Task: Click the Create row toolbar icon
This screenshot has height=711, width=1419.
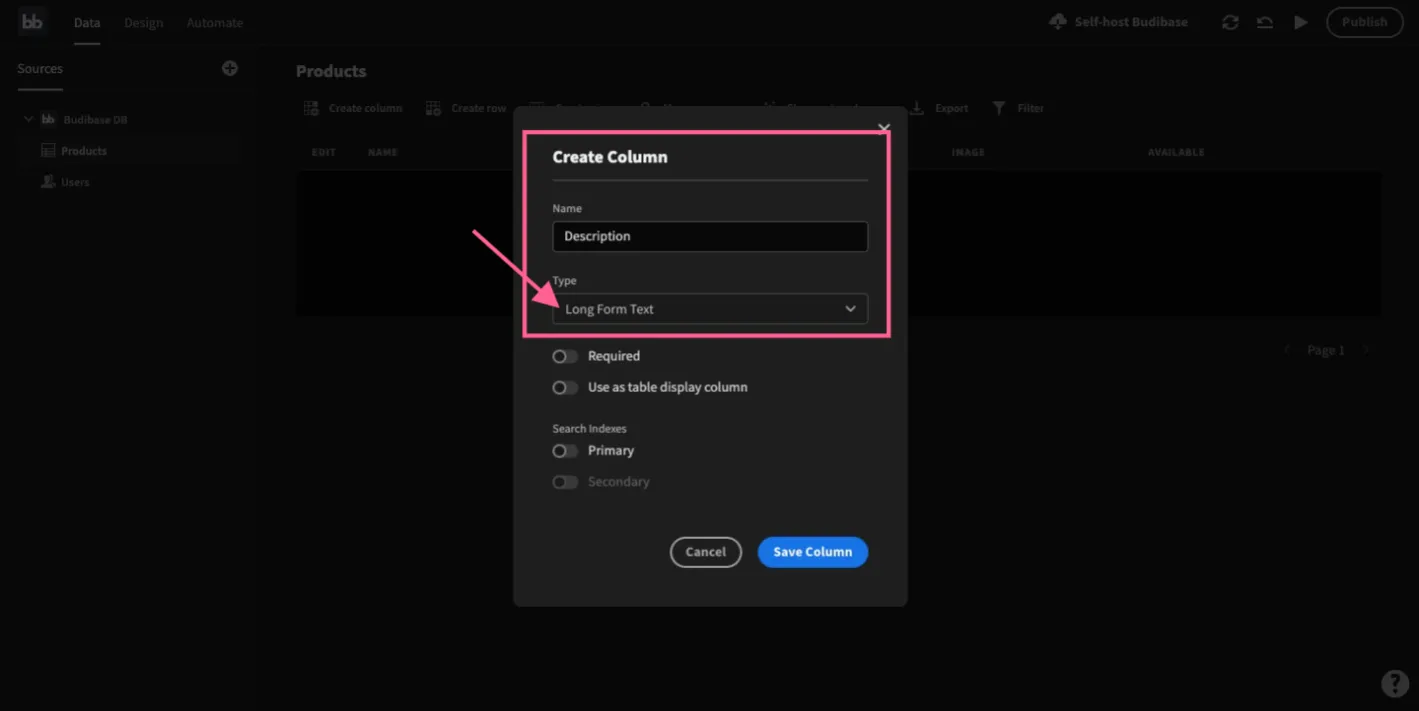Action: 433,108
